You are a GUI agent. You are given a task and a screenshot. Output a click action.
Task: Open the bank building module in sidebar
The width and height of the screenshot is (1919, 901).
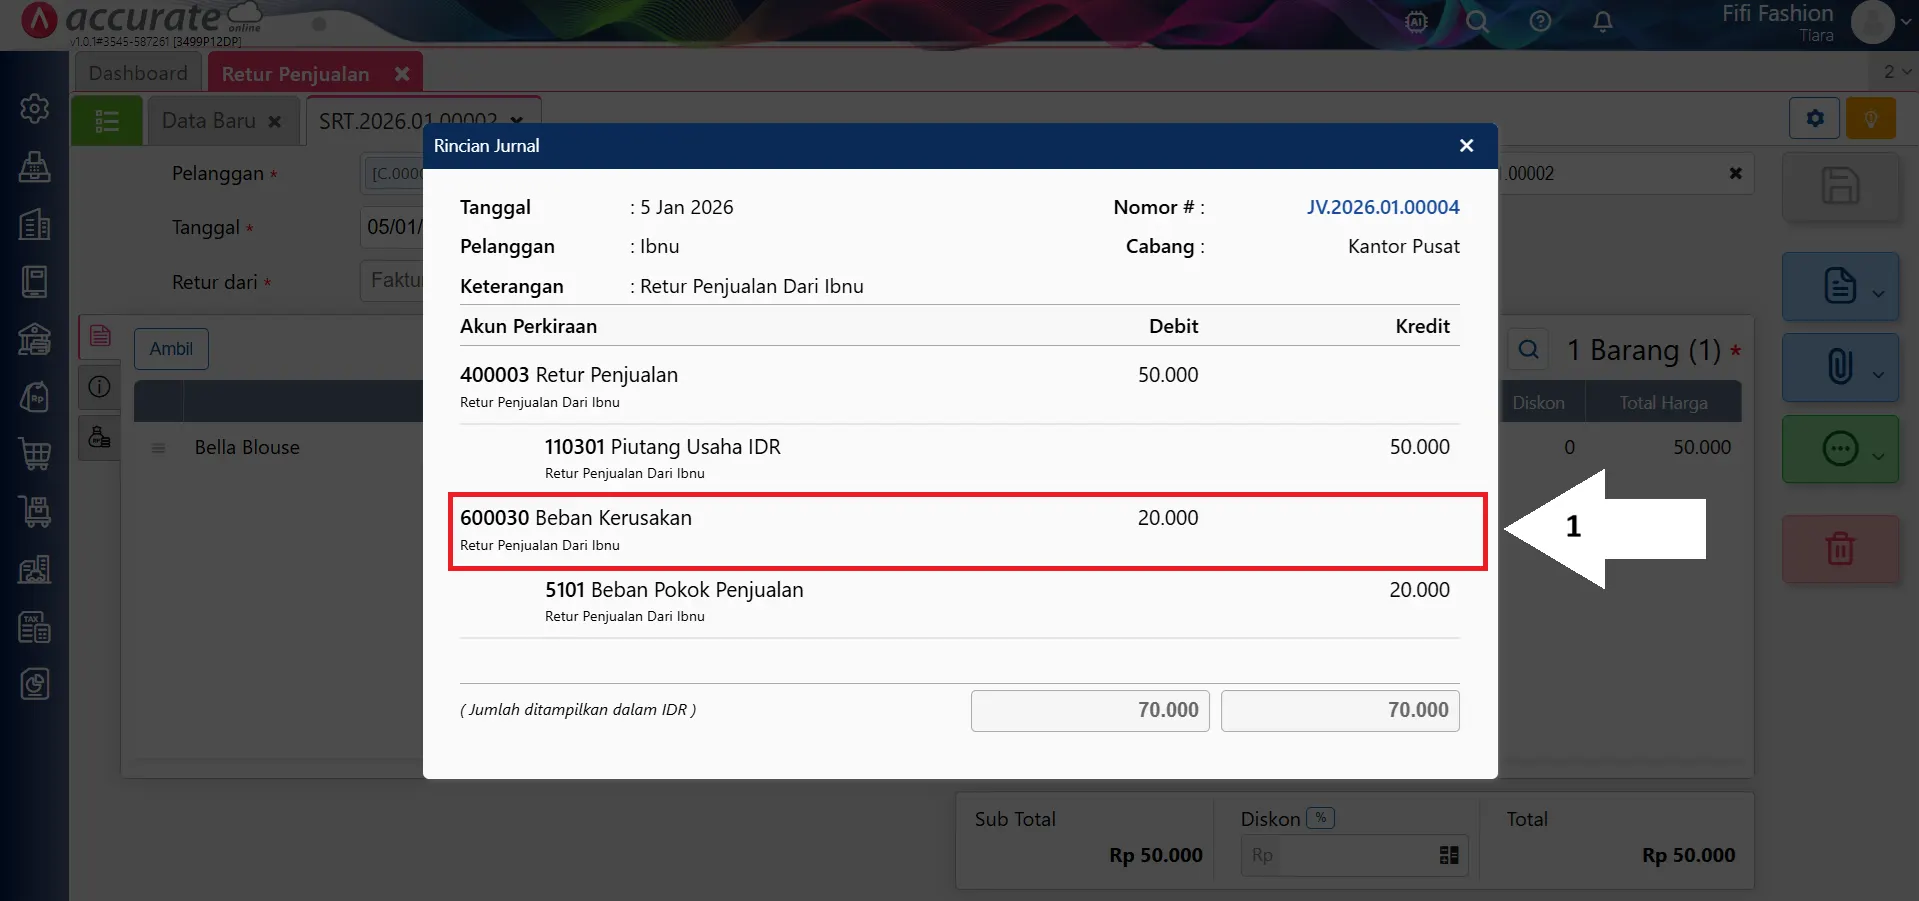click(x=35, y=340)
